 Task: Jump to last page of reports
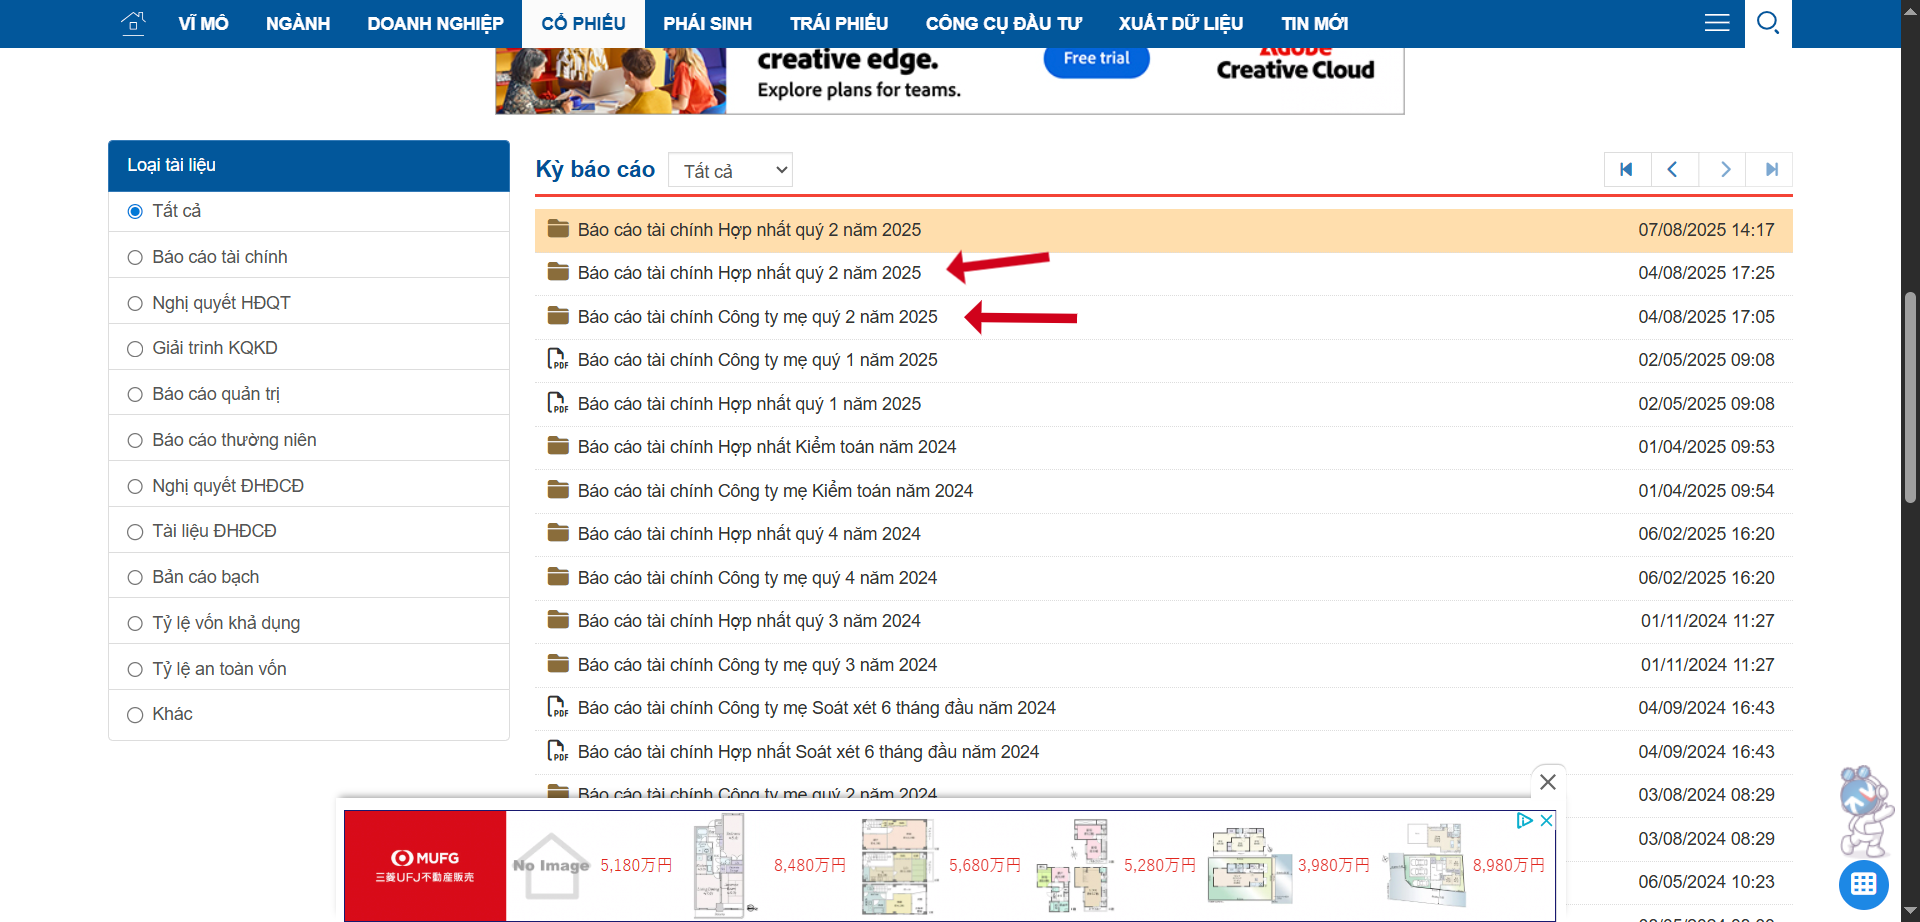(x=1770, y=170)
